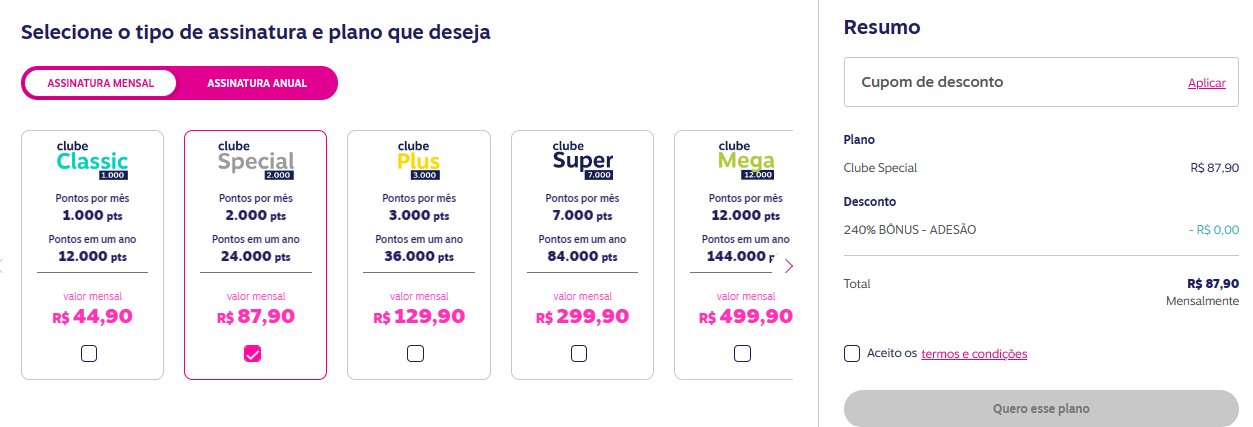Open the termos e condições link

(974, 354)
